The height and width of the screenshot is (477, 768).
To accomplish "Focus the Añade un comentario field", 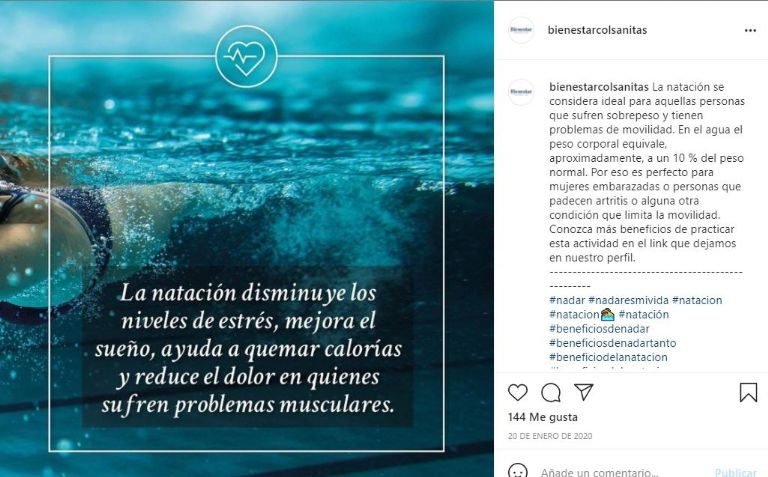I will click(x=622, y=472).
